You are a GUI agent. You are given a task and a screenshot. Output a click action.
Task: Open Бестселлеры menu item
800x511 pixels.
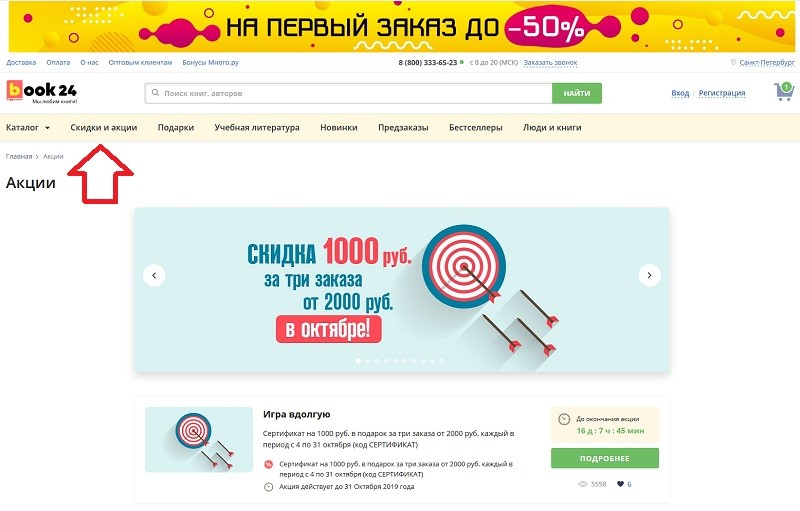click(x=476, y=127)
